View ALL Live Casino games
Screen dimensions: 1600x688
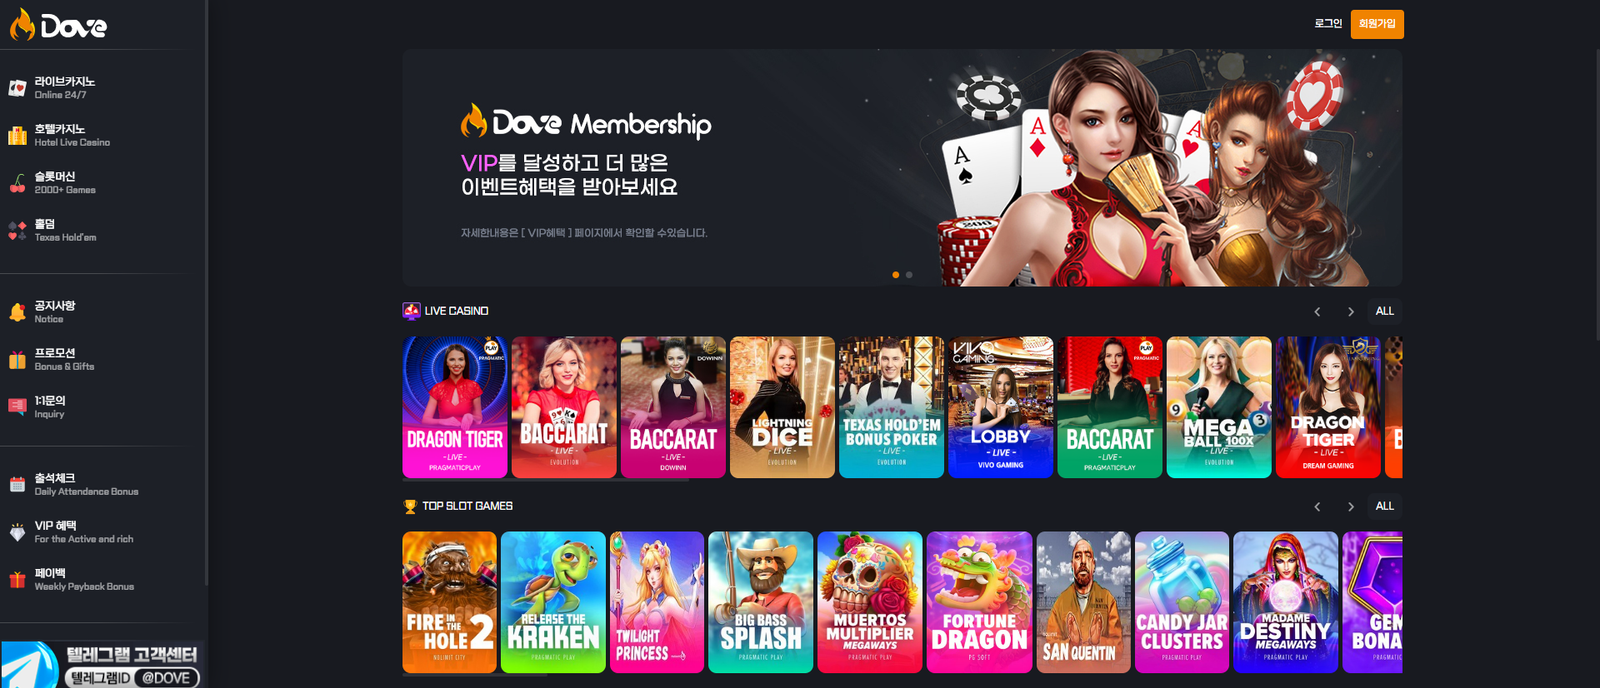(x=1384, y=311)
